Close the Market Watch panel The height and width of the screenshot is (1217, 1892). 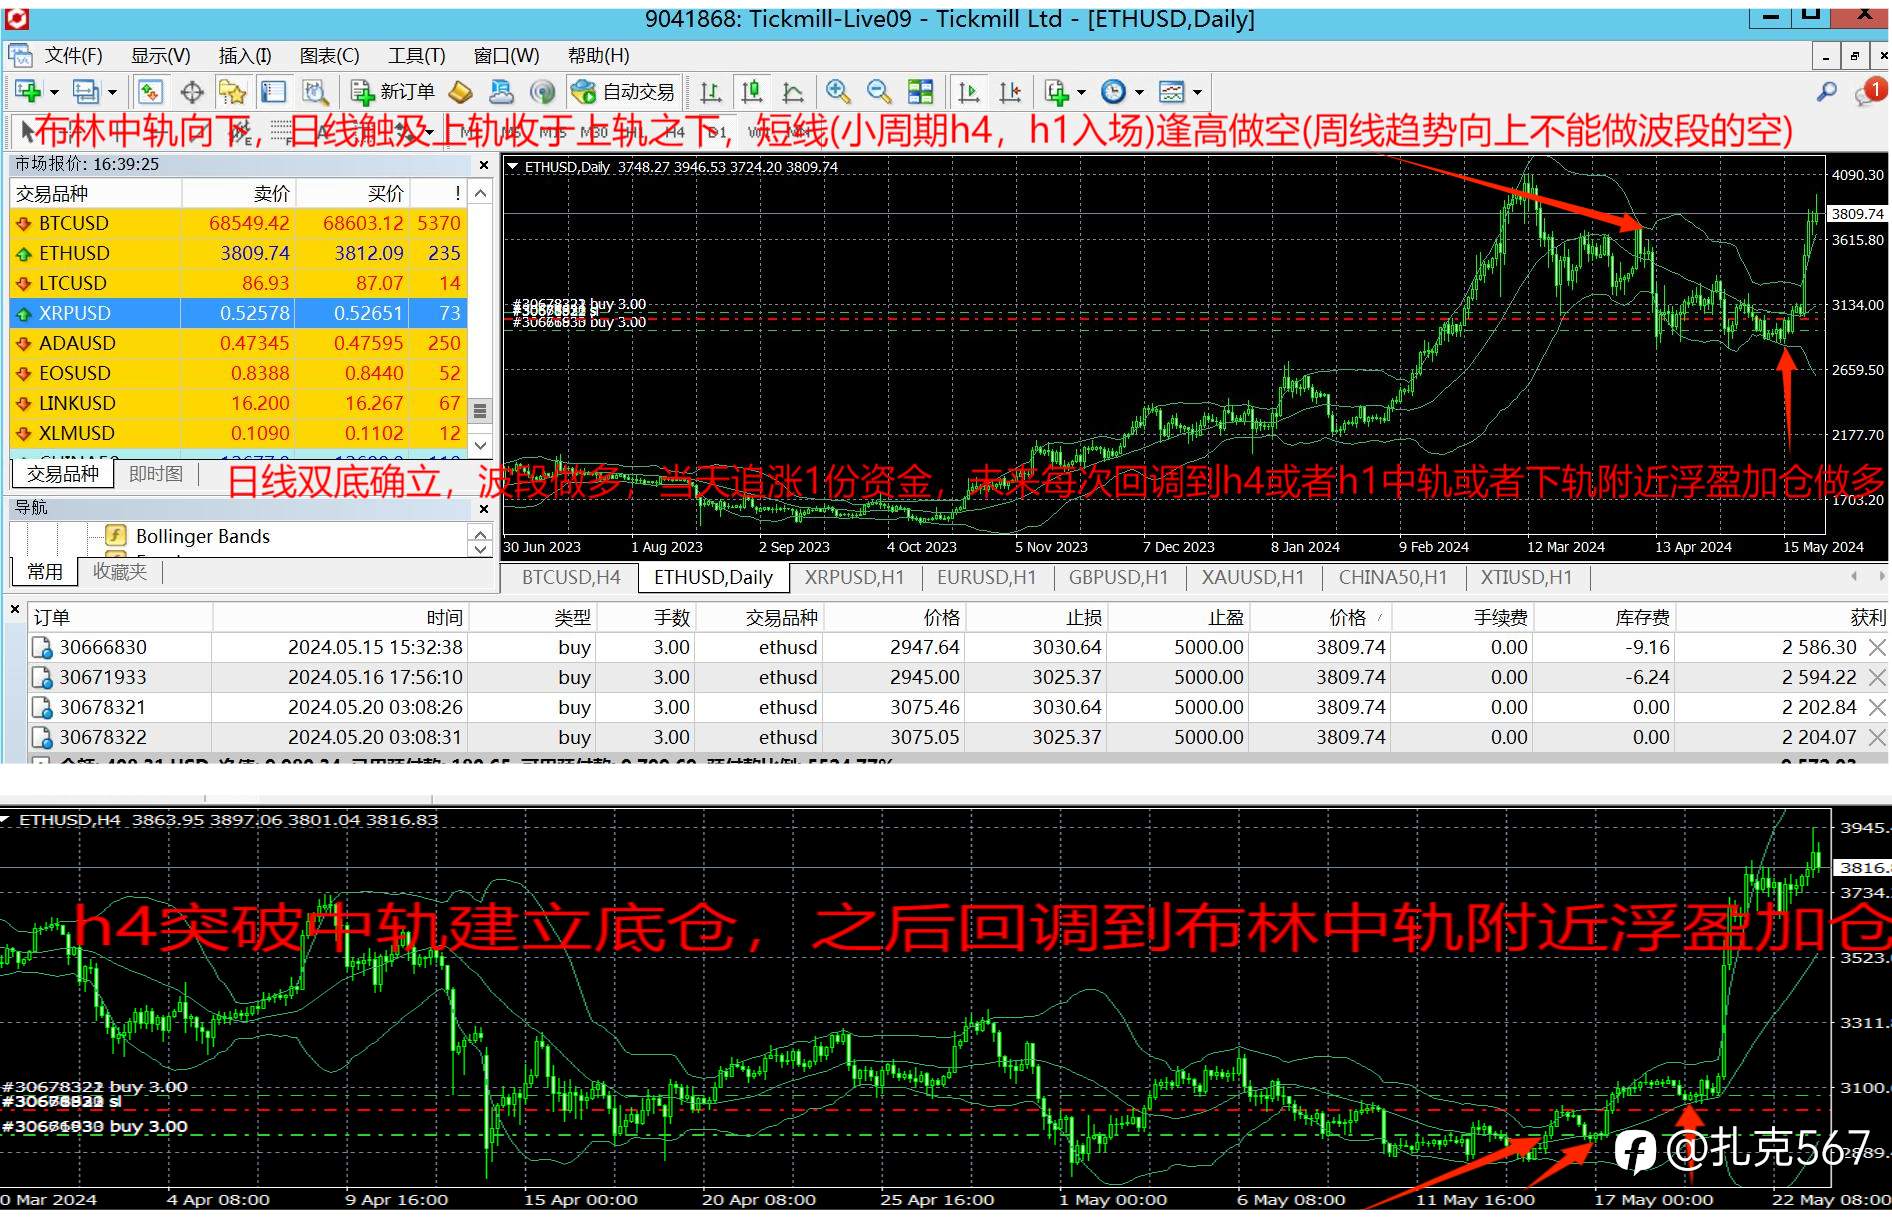484,165
